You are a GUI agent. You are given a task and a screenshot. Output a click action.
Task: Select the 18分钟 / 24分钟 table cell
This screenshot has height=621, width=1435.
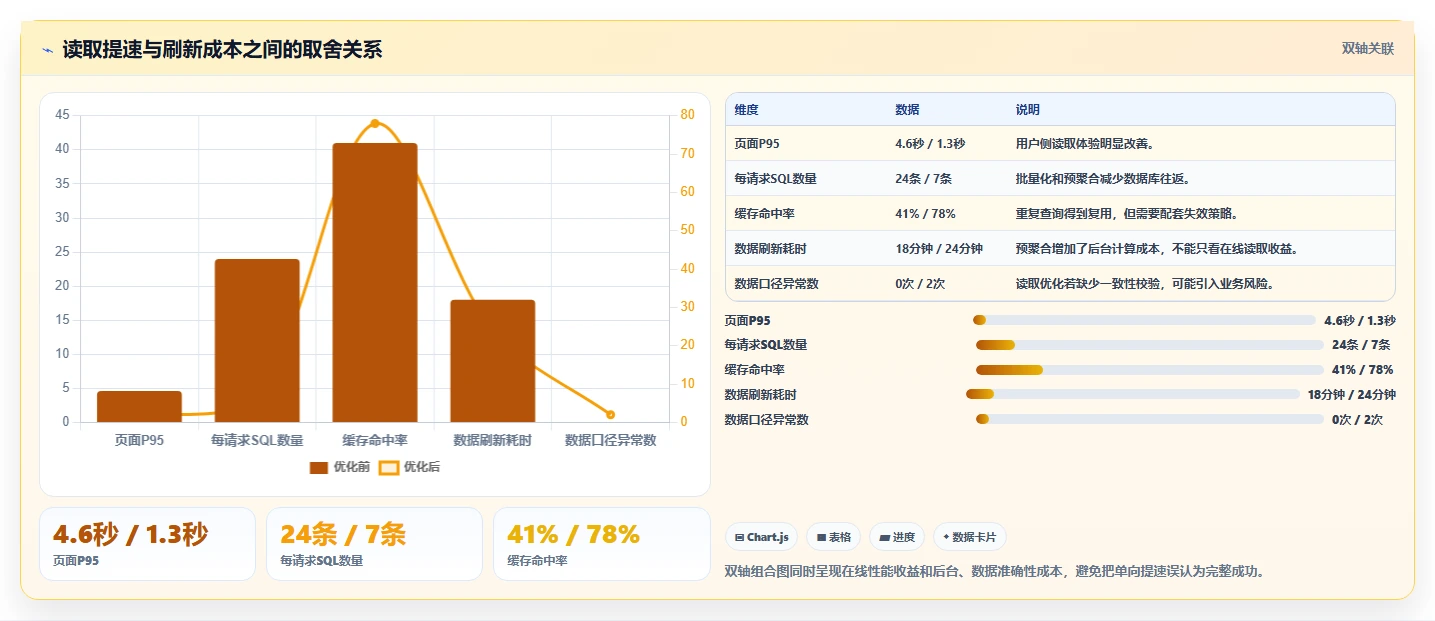point(939,249)
